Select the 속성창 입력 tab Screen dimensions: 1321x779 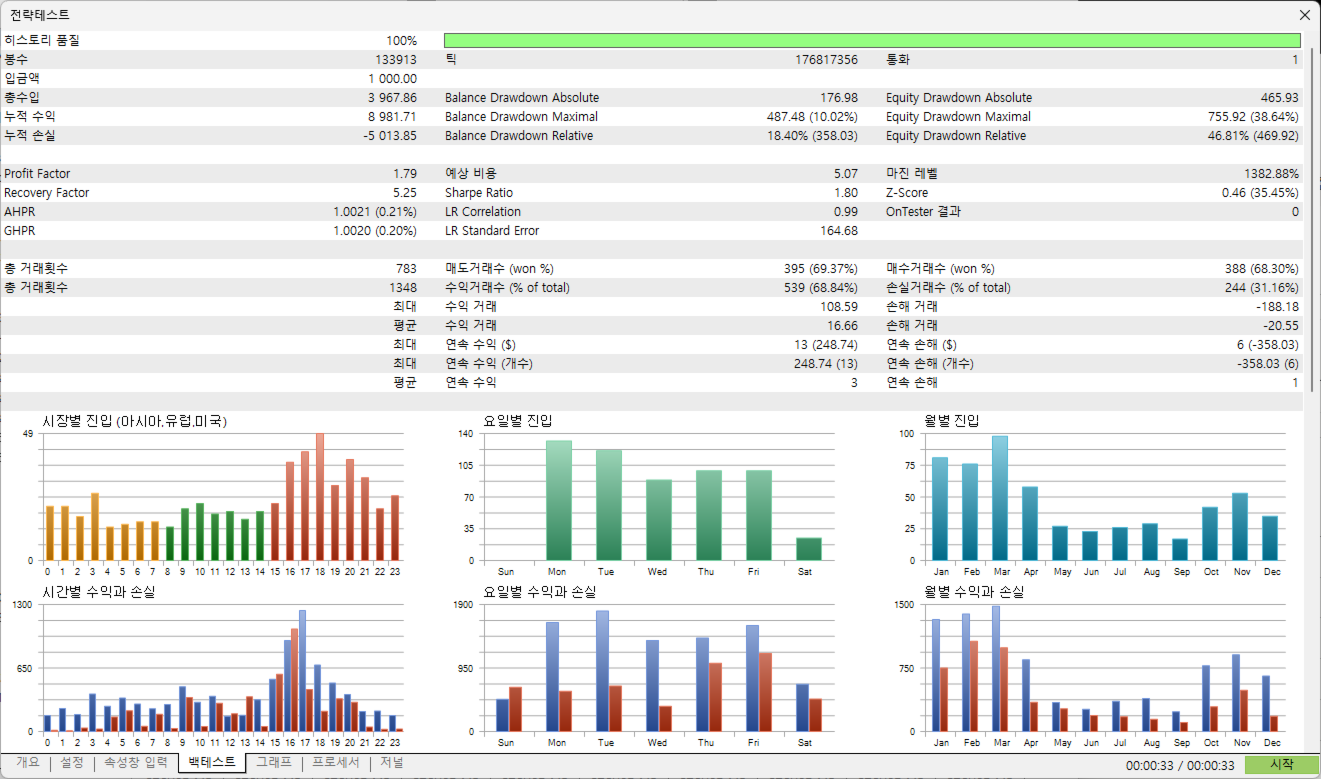pyautogui.click(x=136, y=763)
